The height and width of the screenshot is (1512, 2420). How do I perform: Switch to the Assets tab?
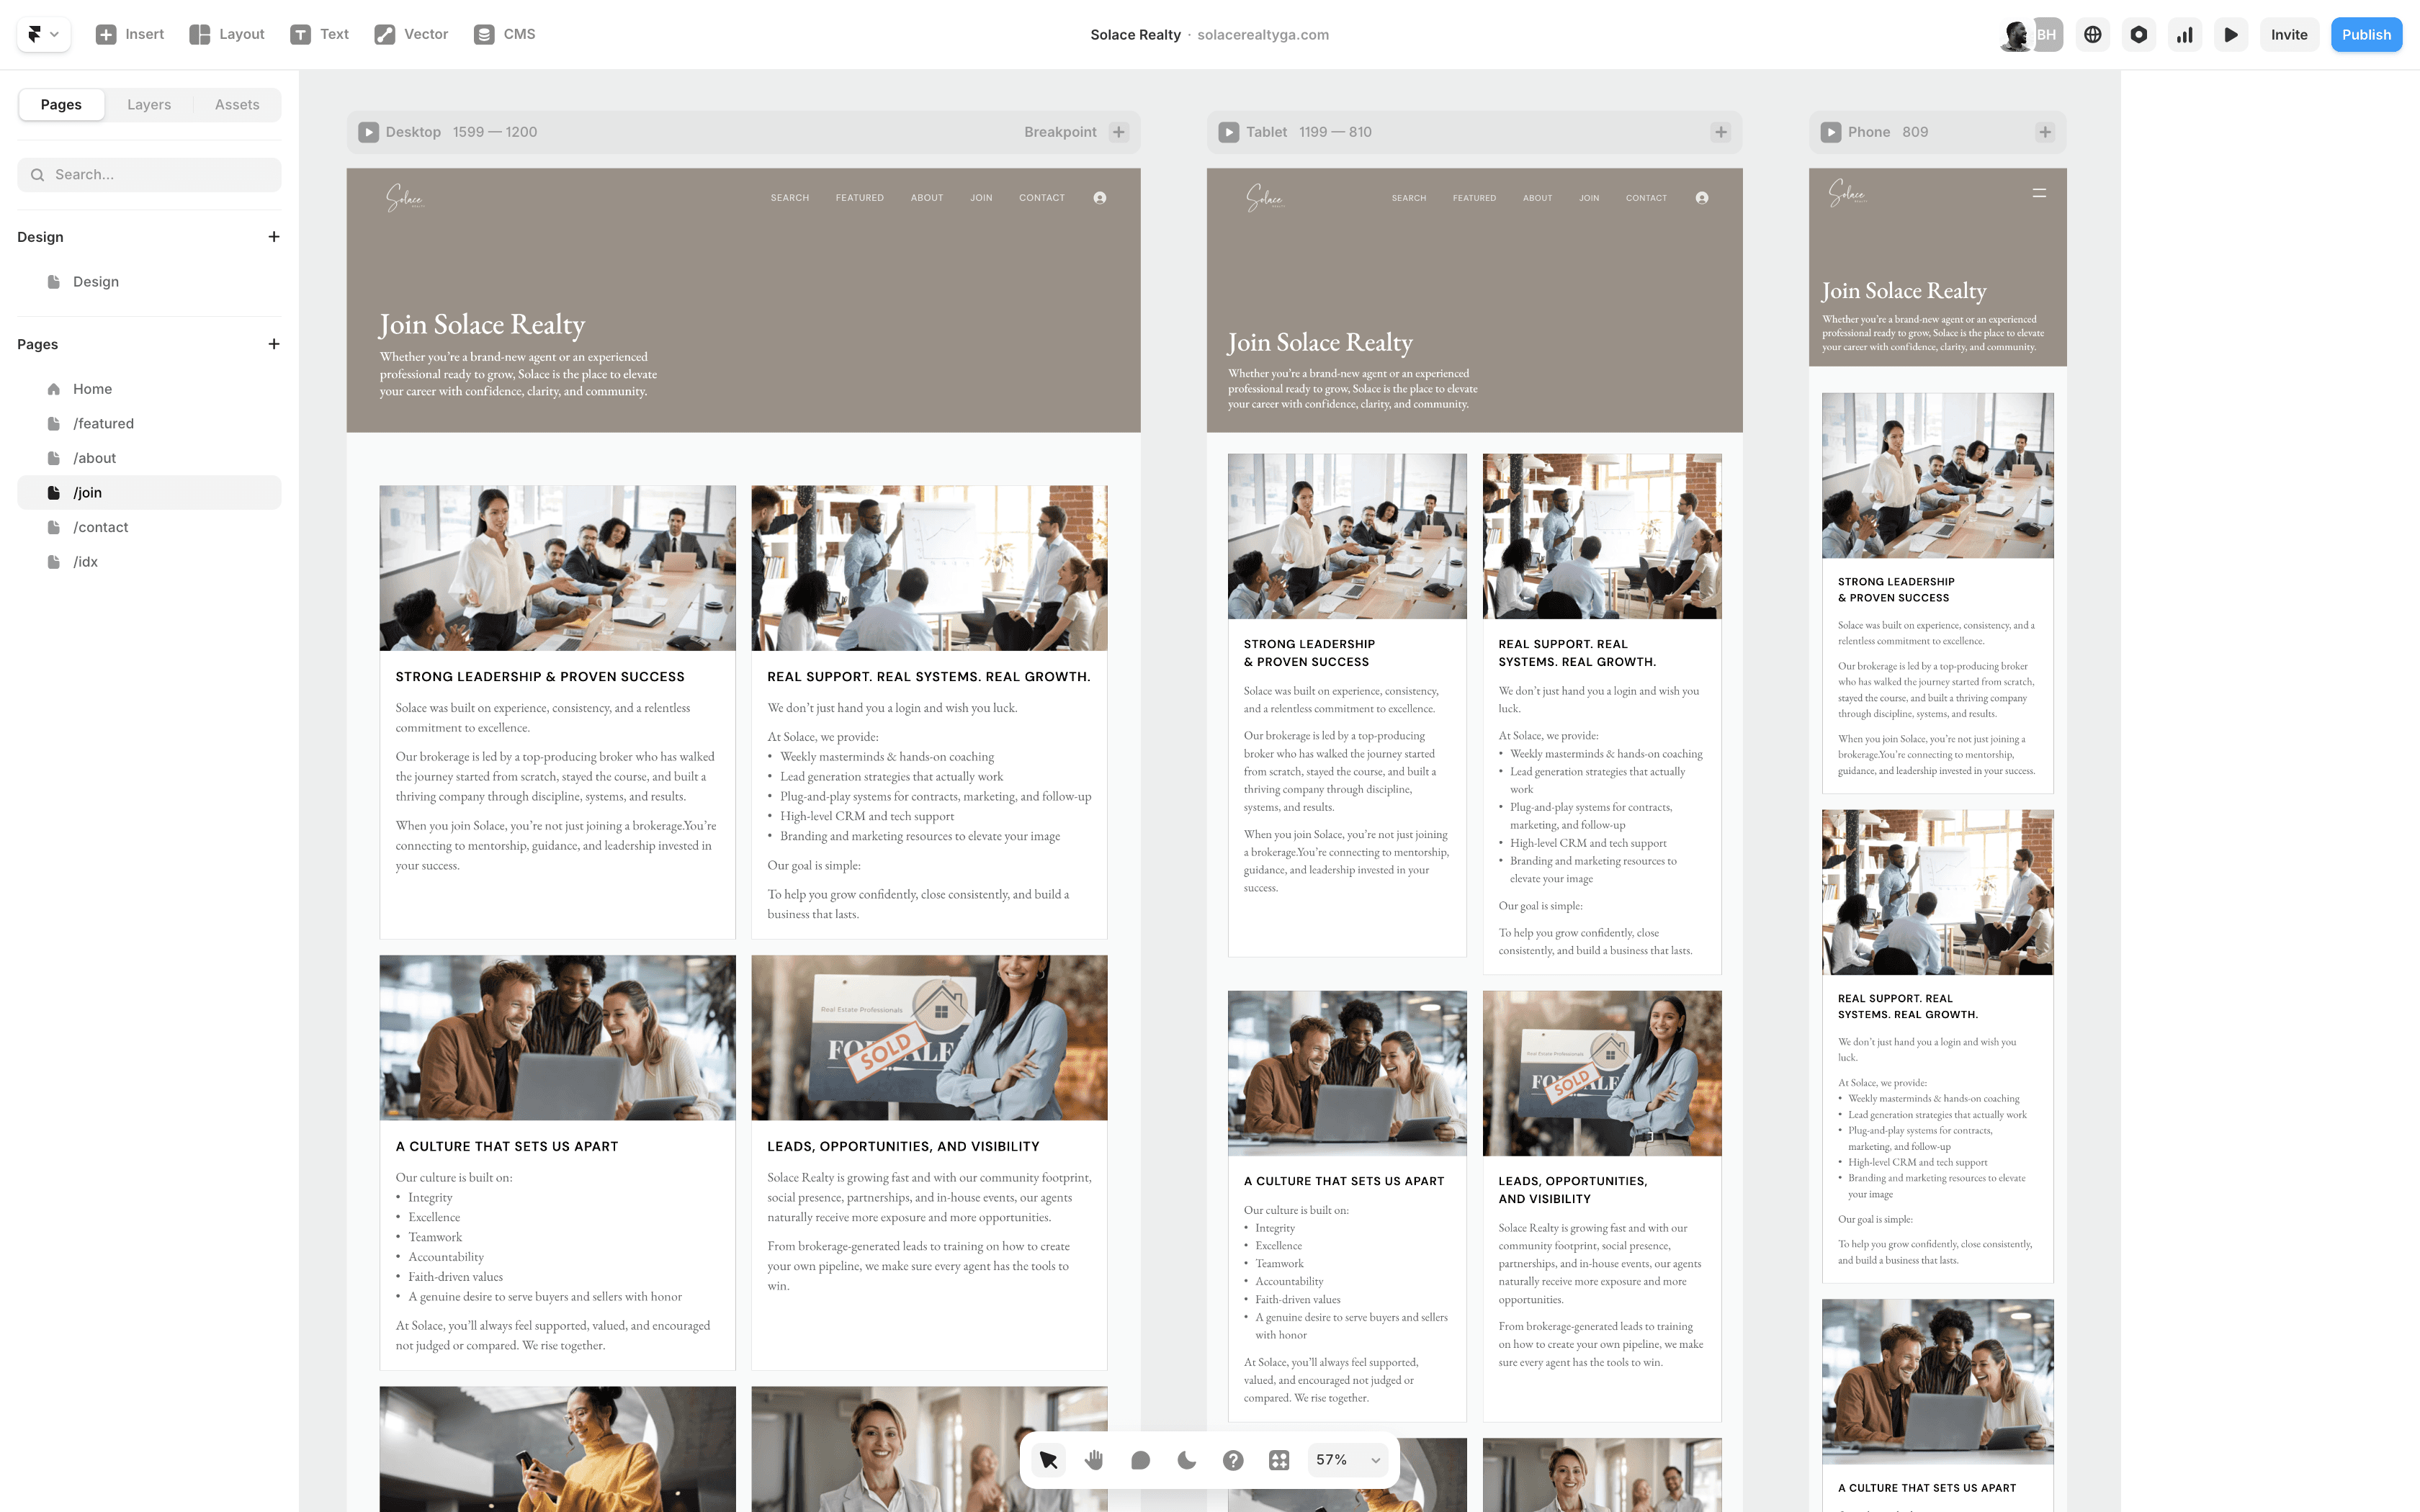point(237,104)
